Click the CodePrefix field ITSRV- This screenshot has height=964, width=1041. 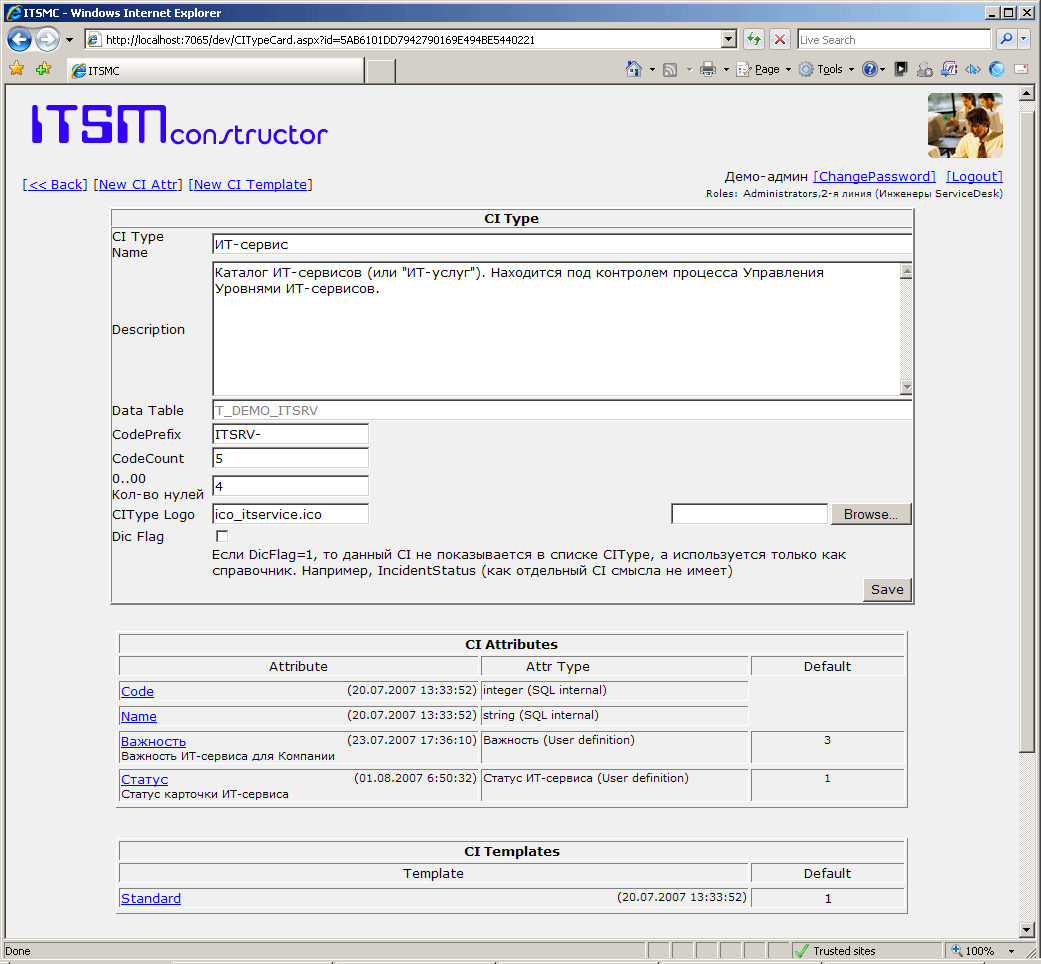click(x=290, y=434)
